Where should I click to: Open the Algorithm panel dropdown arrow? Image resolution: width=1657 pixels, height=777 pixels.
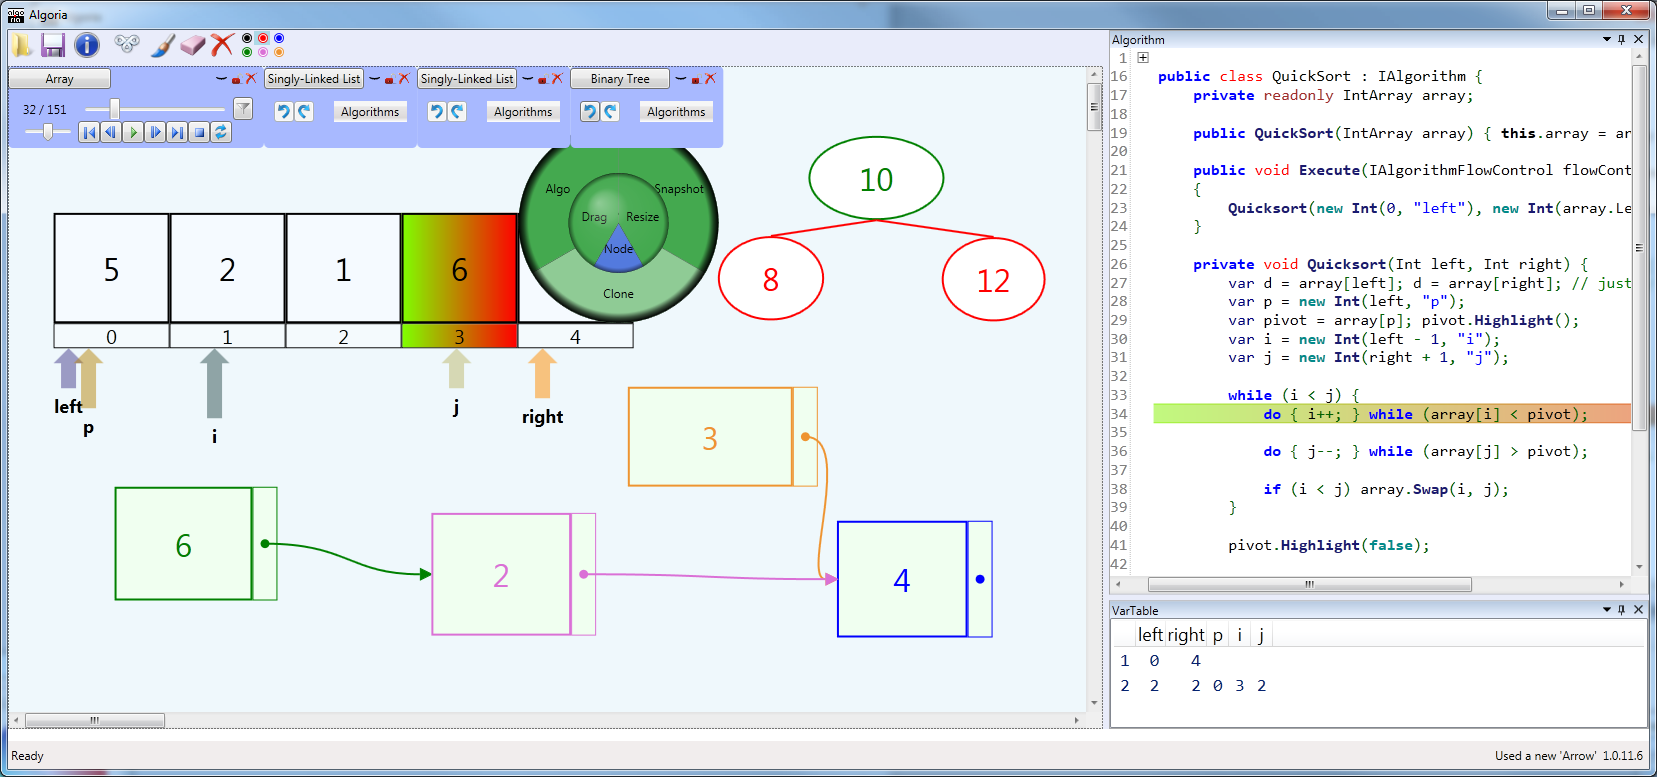[x=1606, y=40]
